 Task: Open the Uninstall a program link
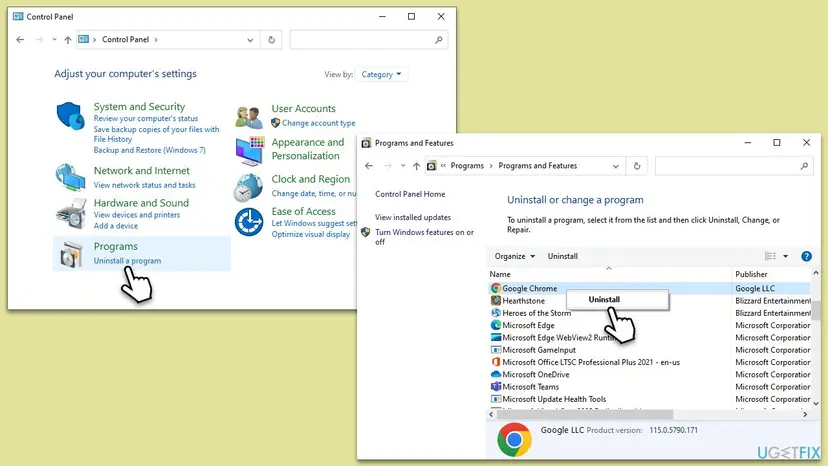tap(127, 261)
